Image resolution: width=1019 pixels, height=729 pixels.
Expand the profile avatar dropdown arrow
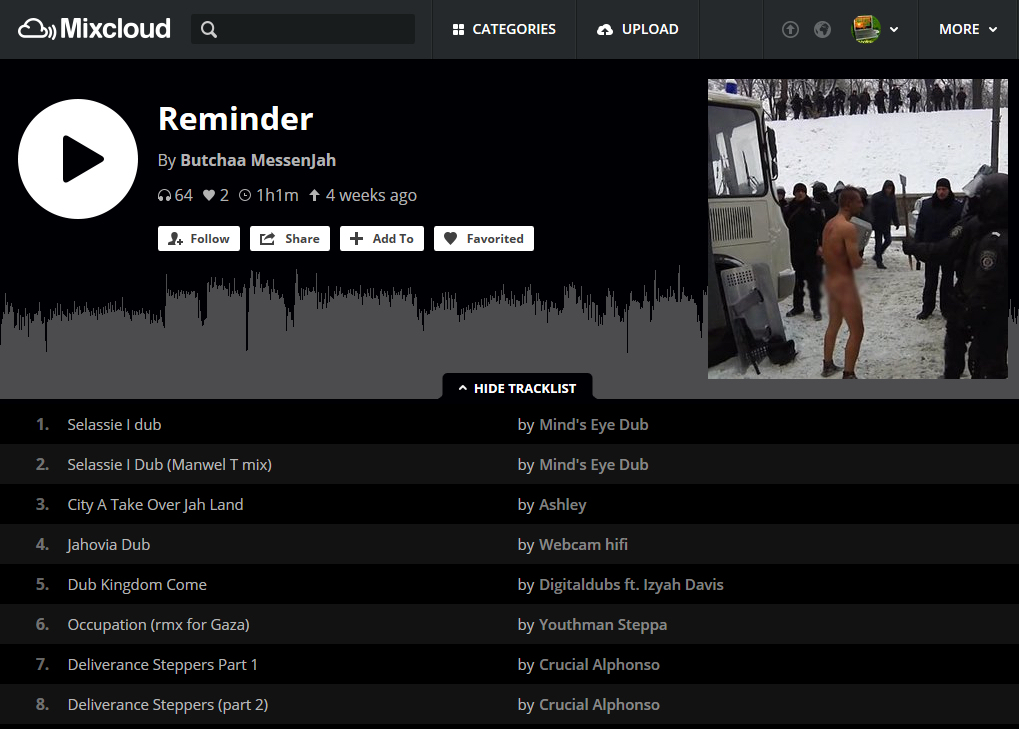894,29
